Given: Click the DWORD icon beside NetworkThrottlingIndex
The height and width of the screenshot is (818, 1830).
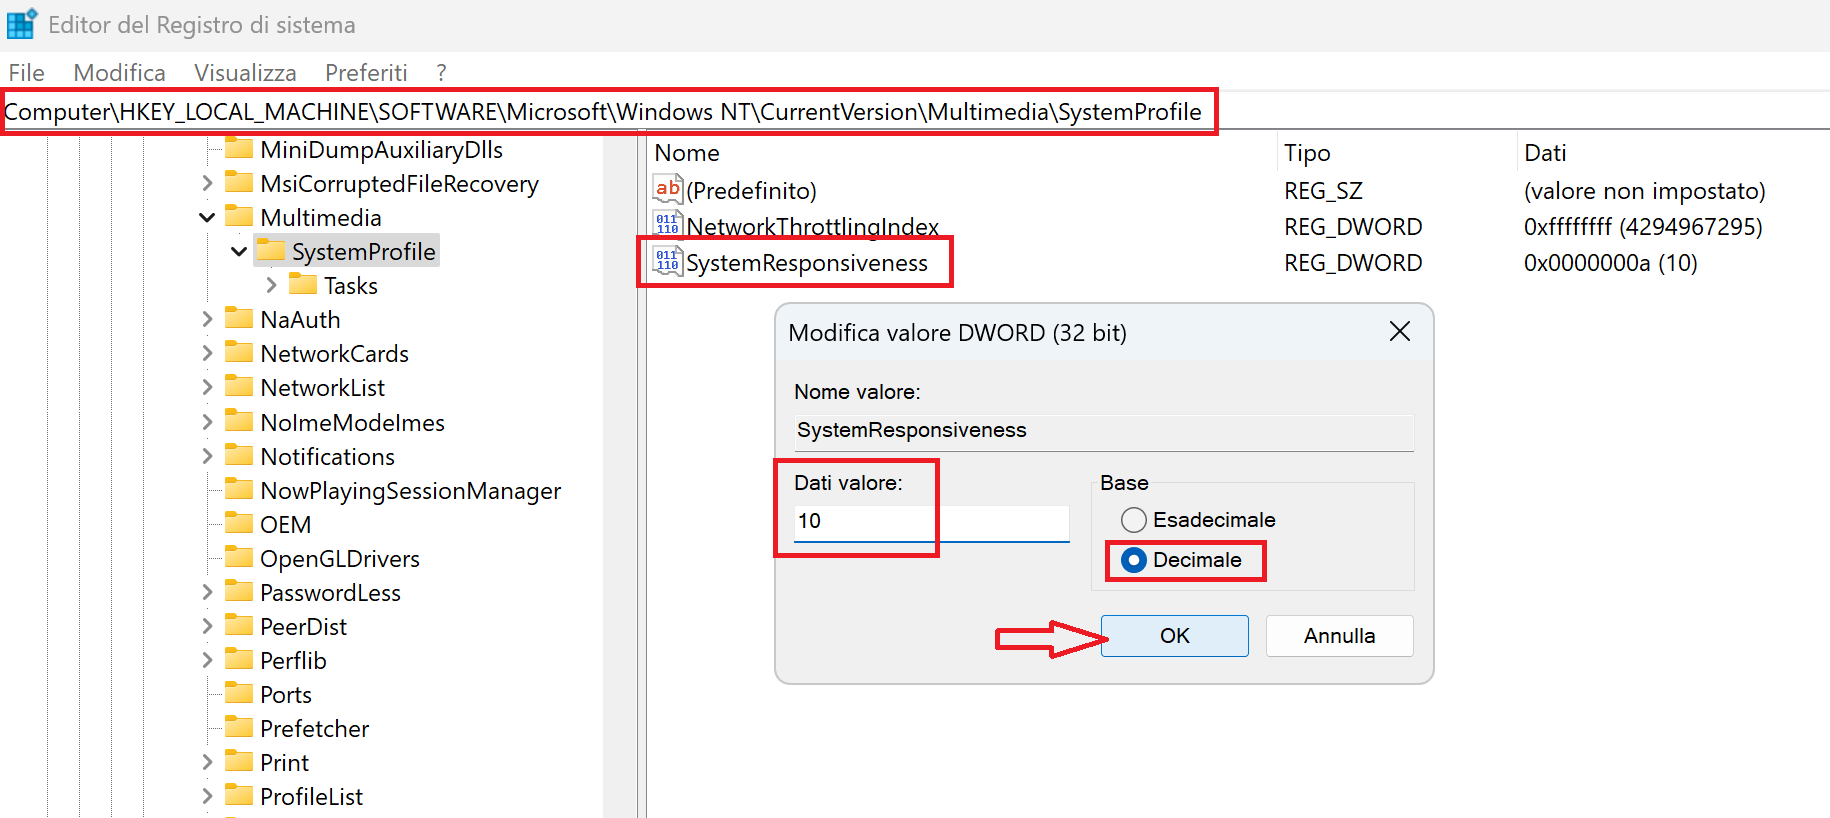Looking at the screenshot, I should (x=668, y=225).
